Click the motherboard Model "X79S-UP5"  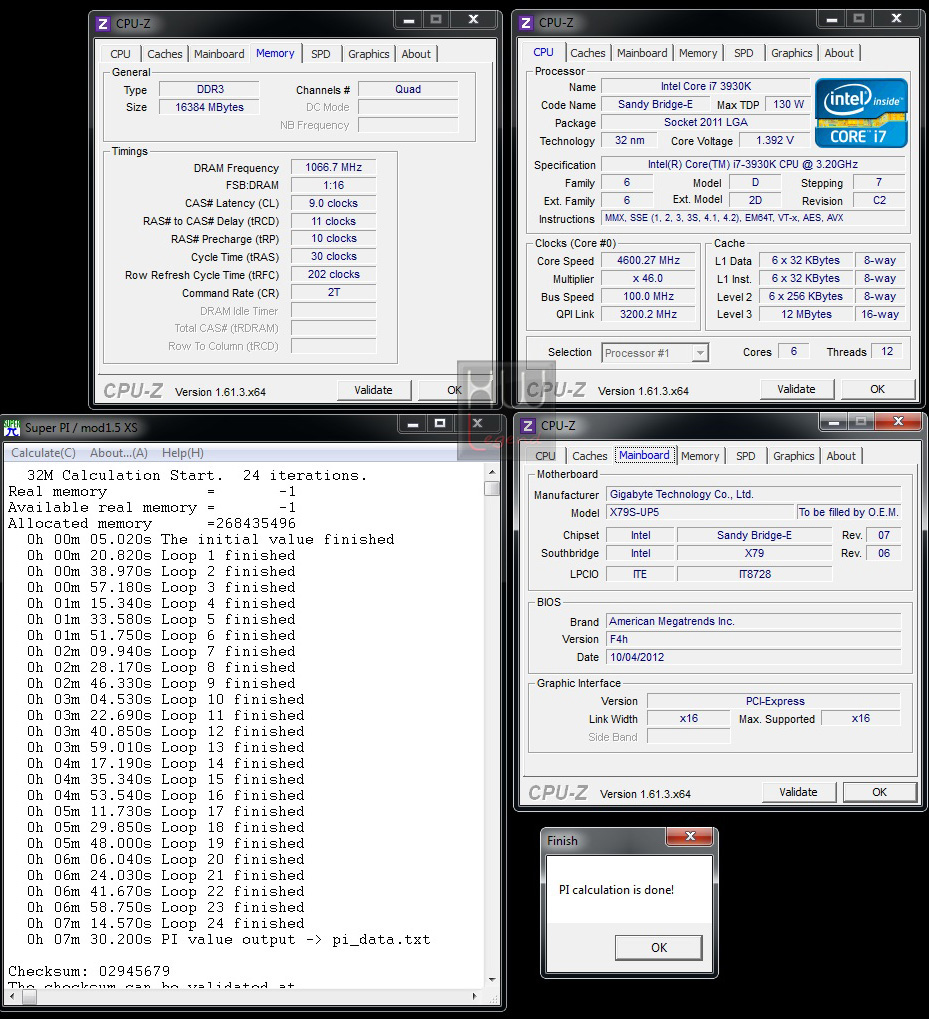(700, 512)
